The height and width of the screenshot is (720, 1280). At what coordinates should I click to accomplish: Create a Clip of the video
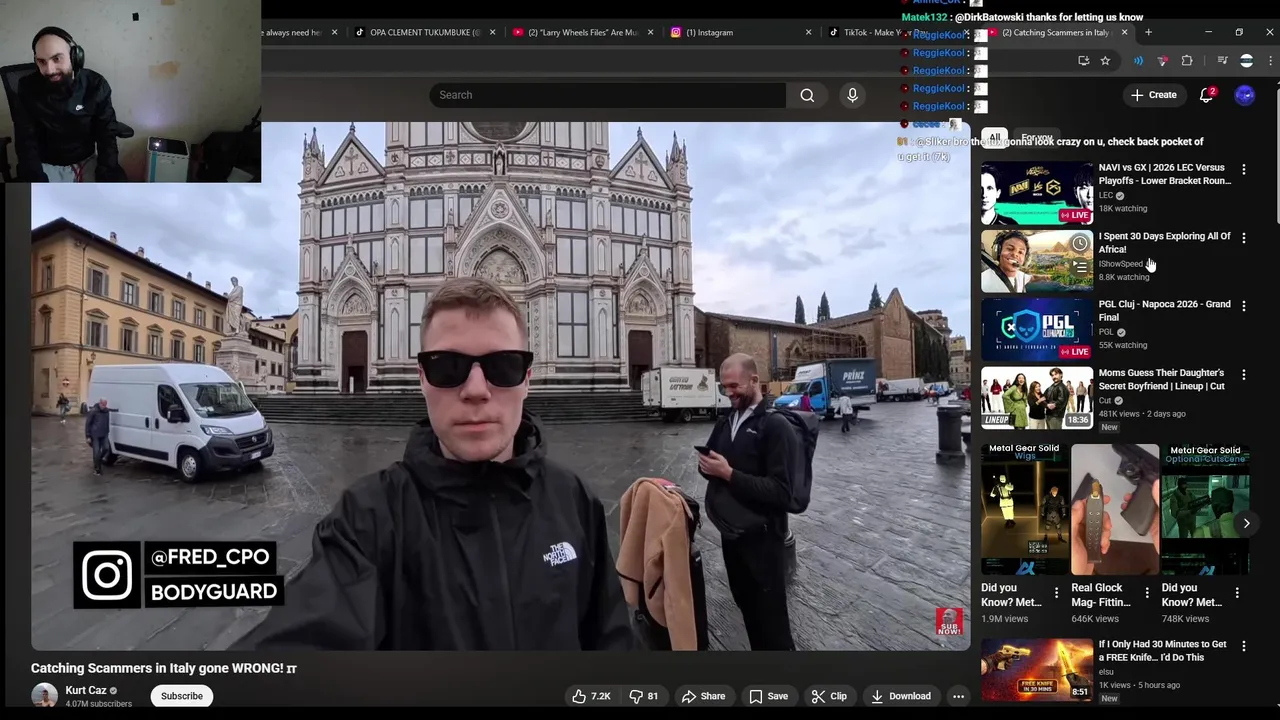829,696
